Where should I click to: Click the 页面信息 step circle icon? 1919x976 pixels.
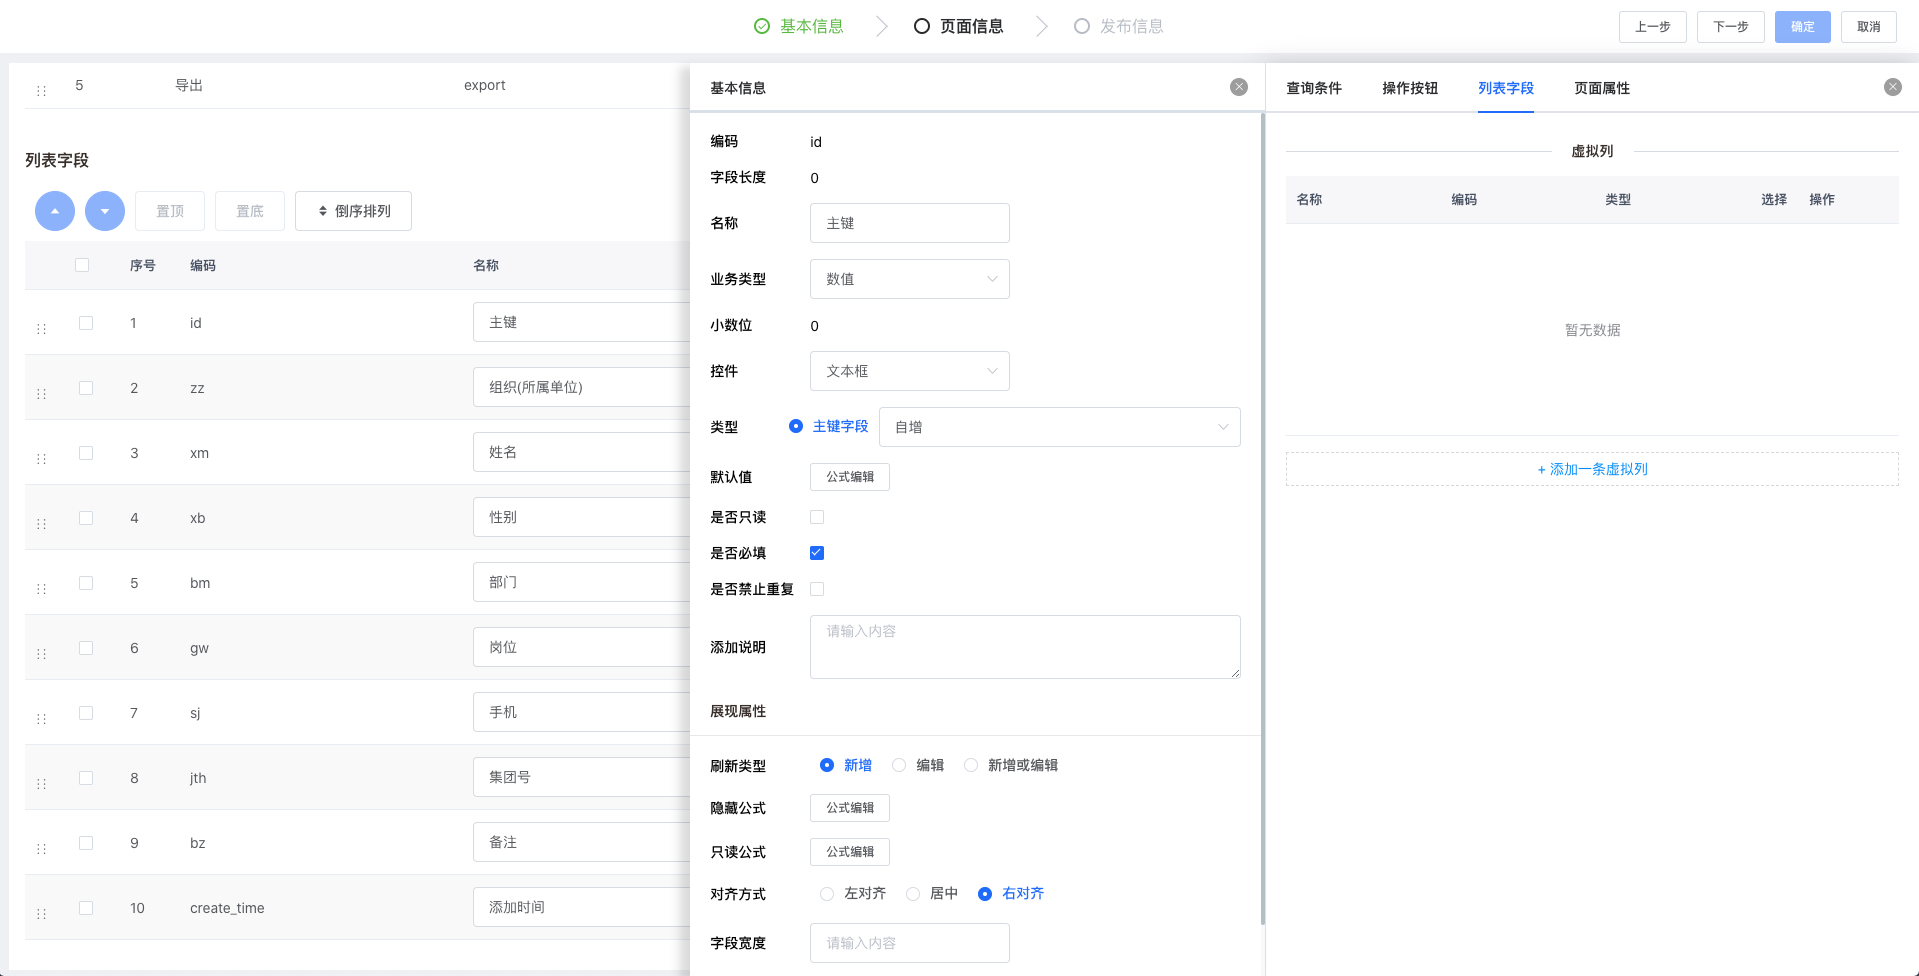point(922,26)
